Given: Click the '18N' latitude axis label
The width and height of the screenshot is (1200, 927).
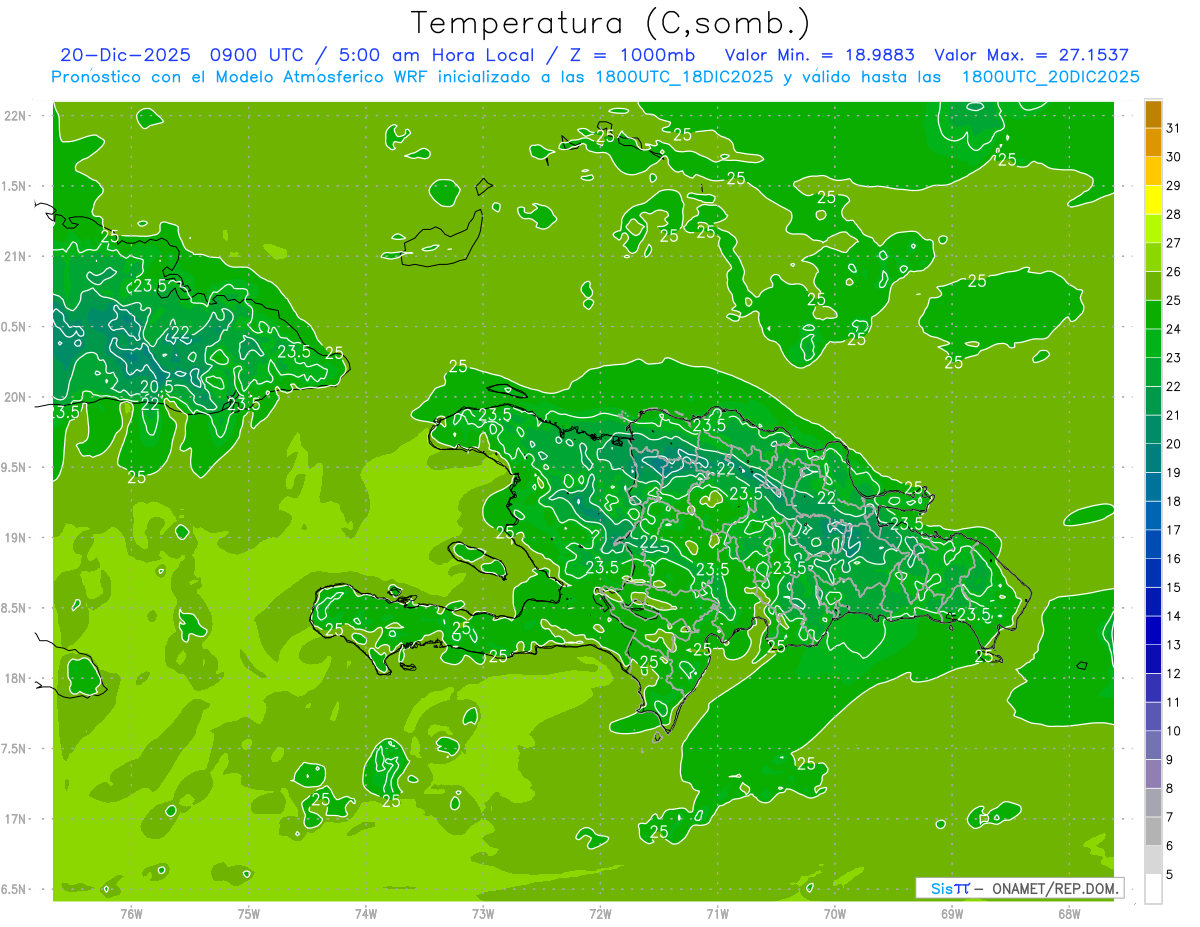Looking at the screenshot, I should pos(16,678).
